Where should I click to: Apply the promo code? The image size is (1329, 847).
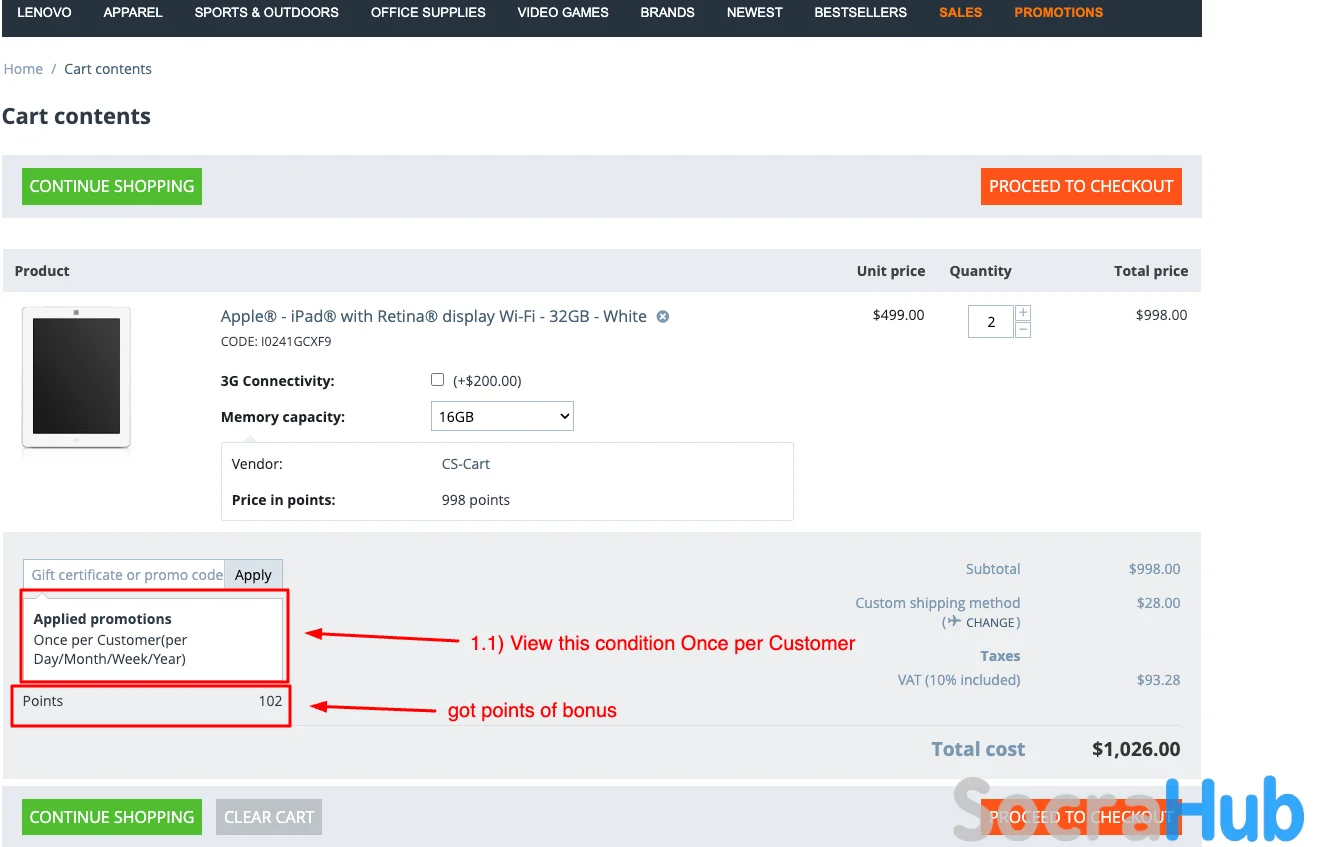pos(253,575)
